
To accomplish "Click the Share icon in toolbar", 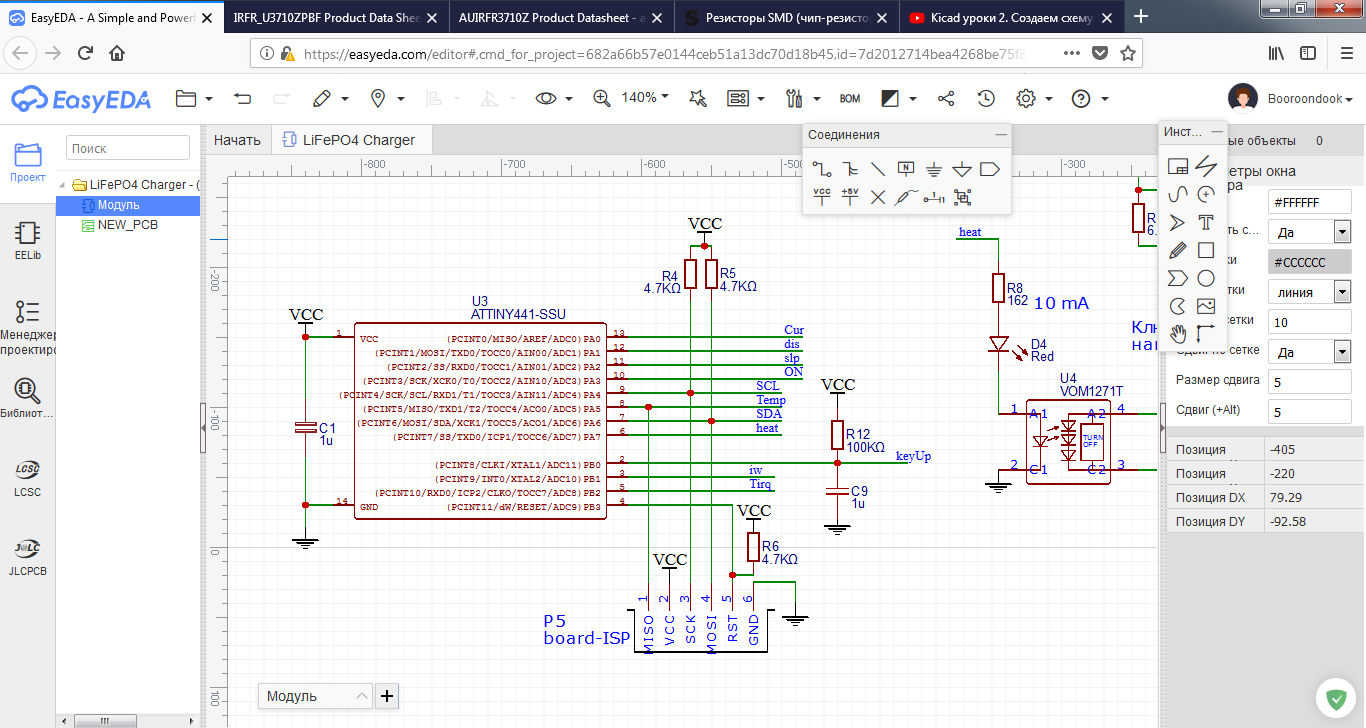I will click(946, 98).
